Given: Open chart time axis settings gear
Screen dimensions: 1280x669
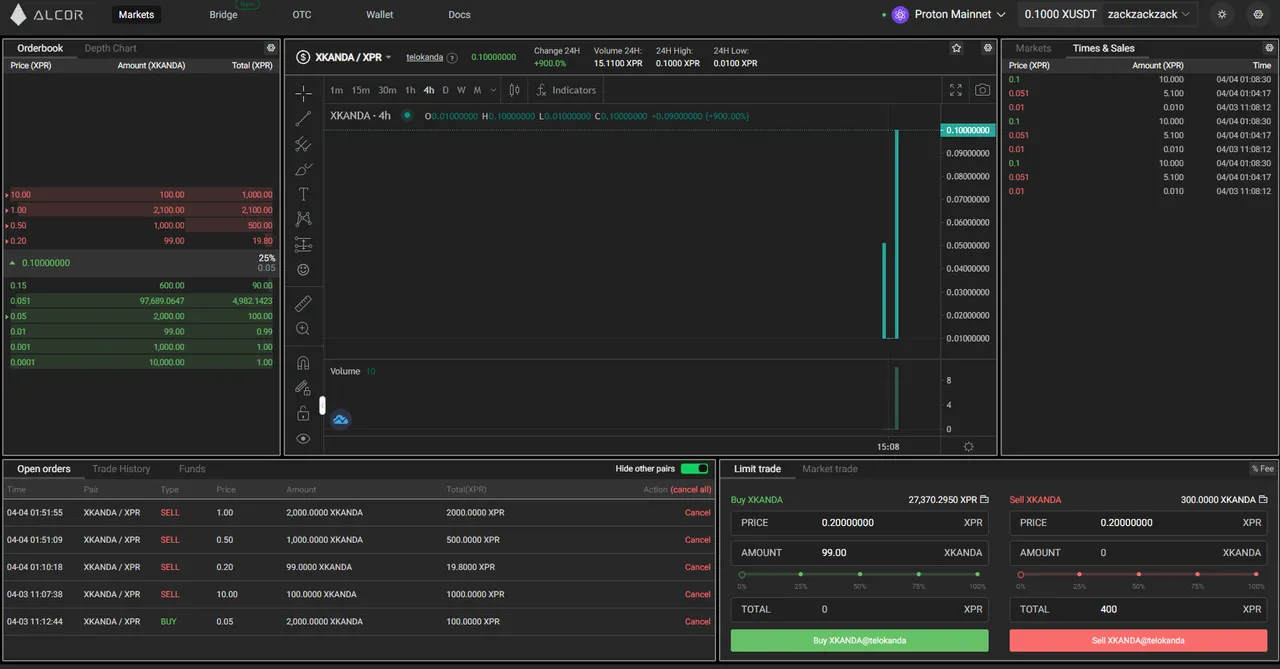Looking at the screenshot, I should [968, 446].
